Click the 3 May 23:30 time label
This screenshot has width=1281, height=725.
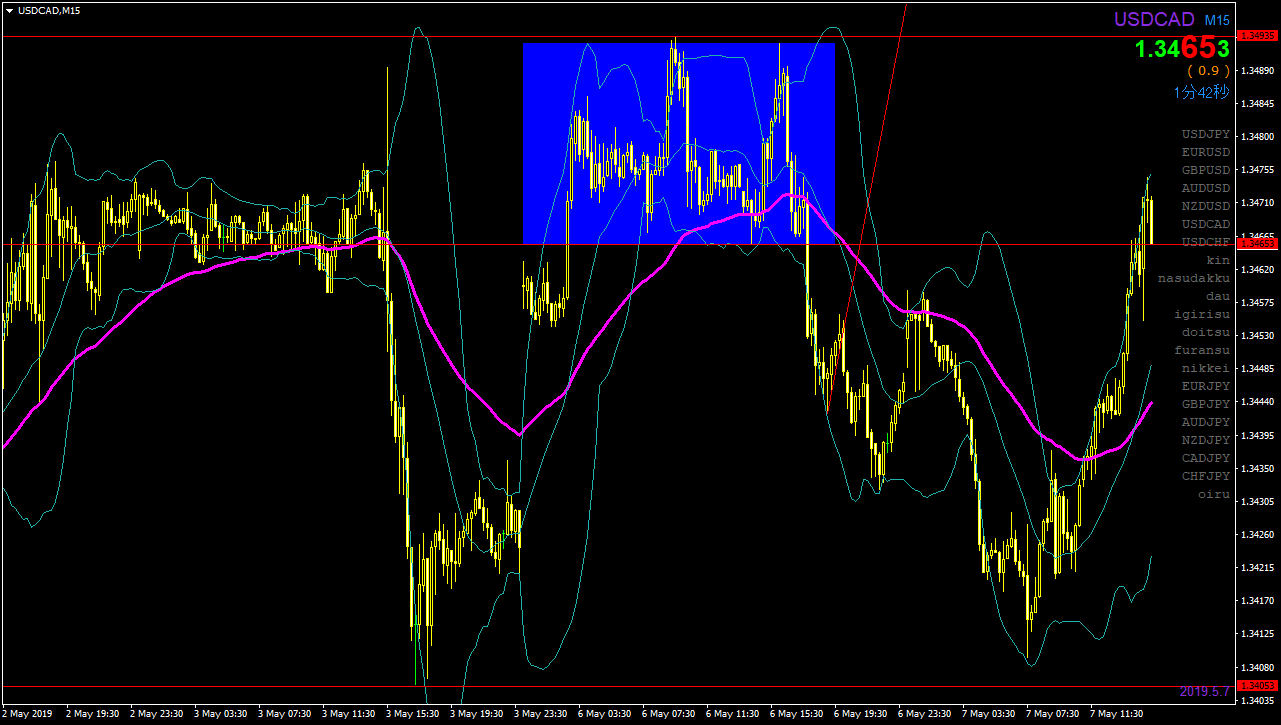pyautogui.click(x=541, y=714)
